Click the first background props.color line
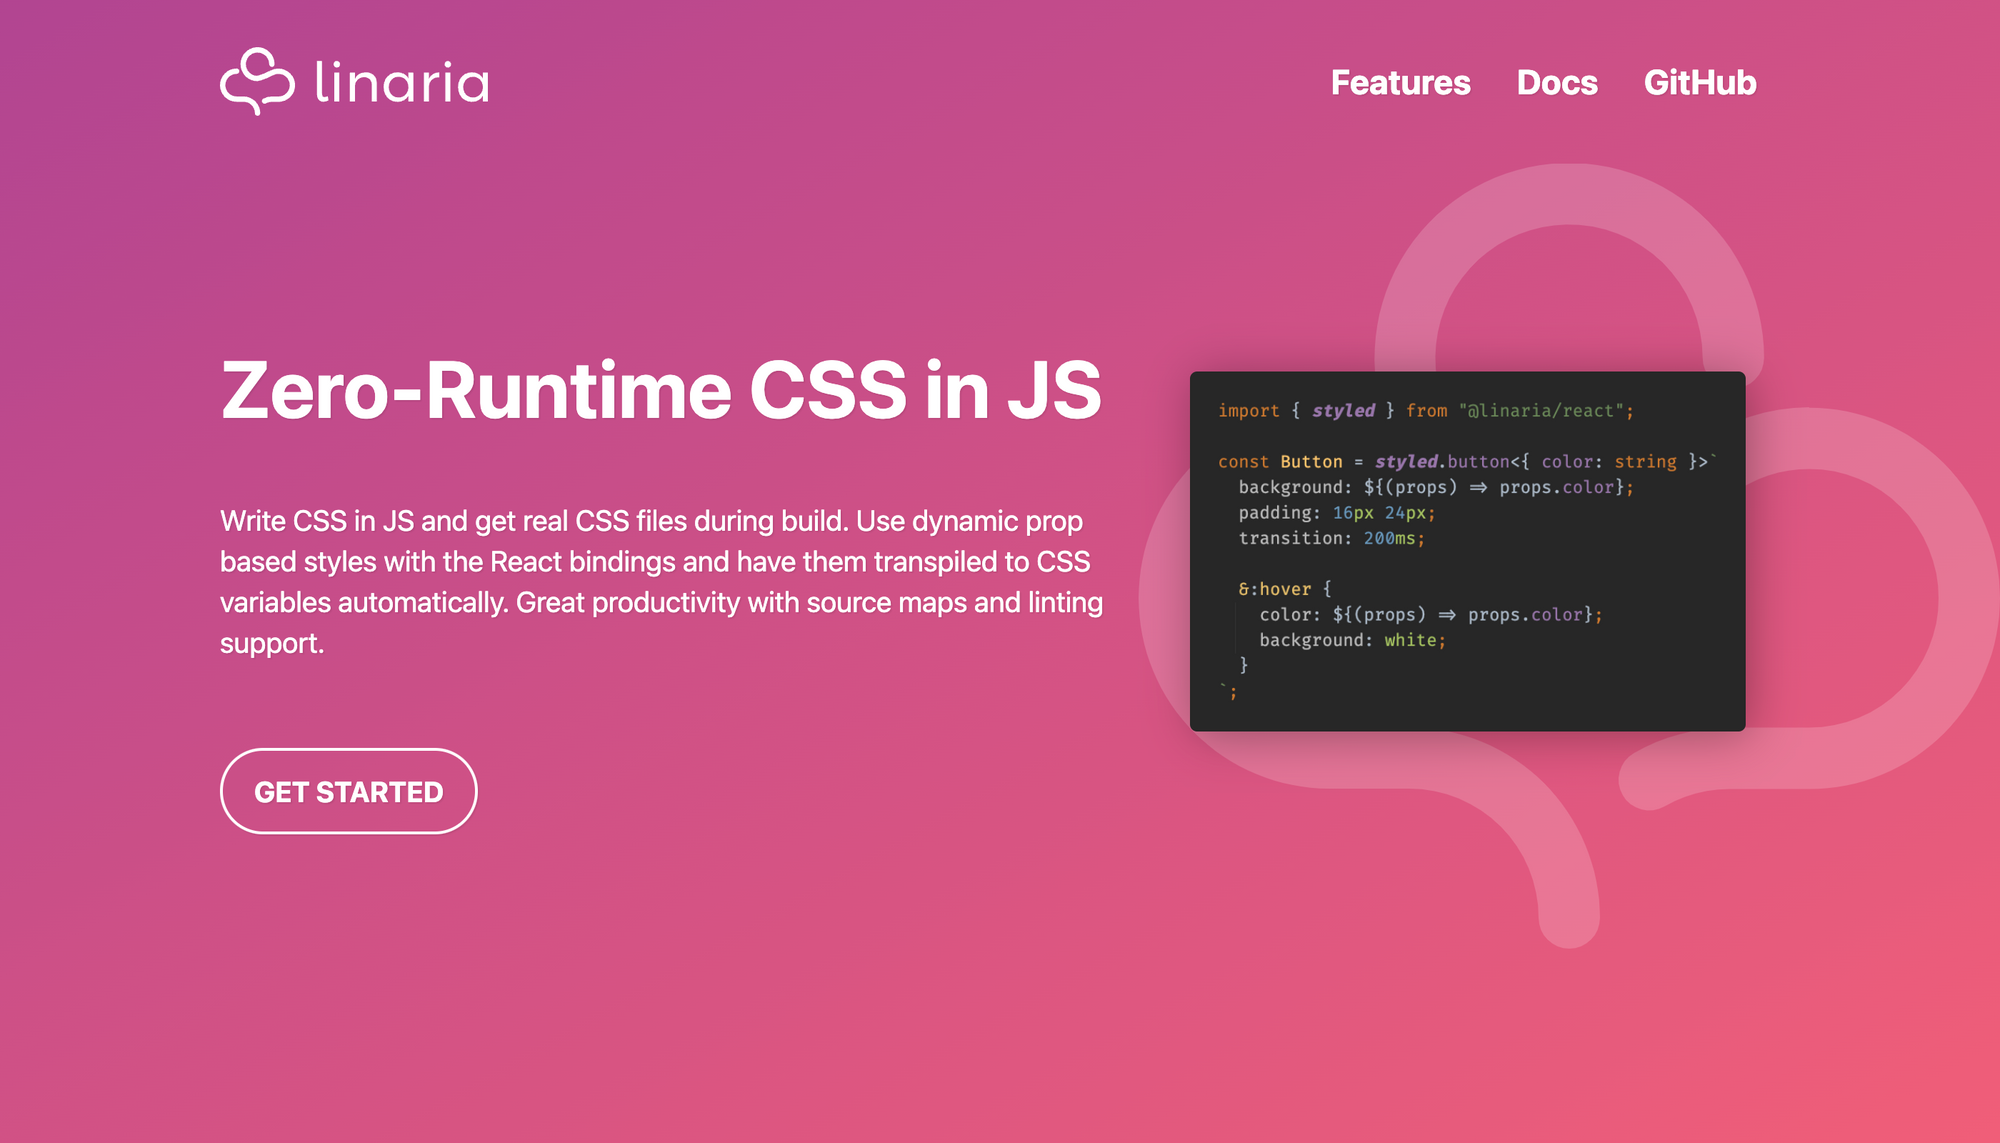Screen dimensions: 2000x1143 pos(1435,487)
